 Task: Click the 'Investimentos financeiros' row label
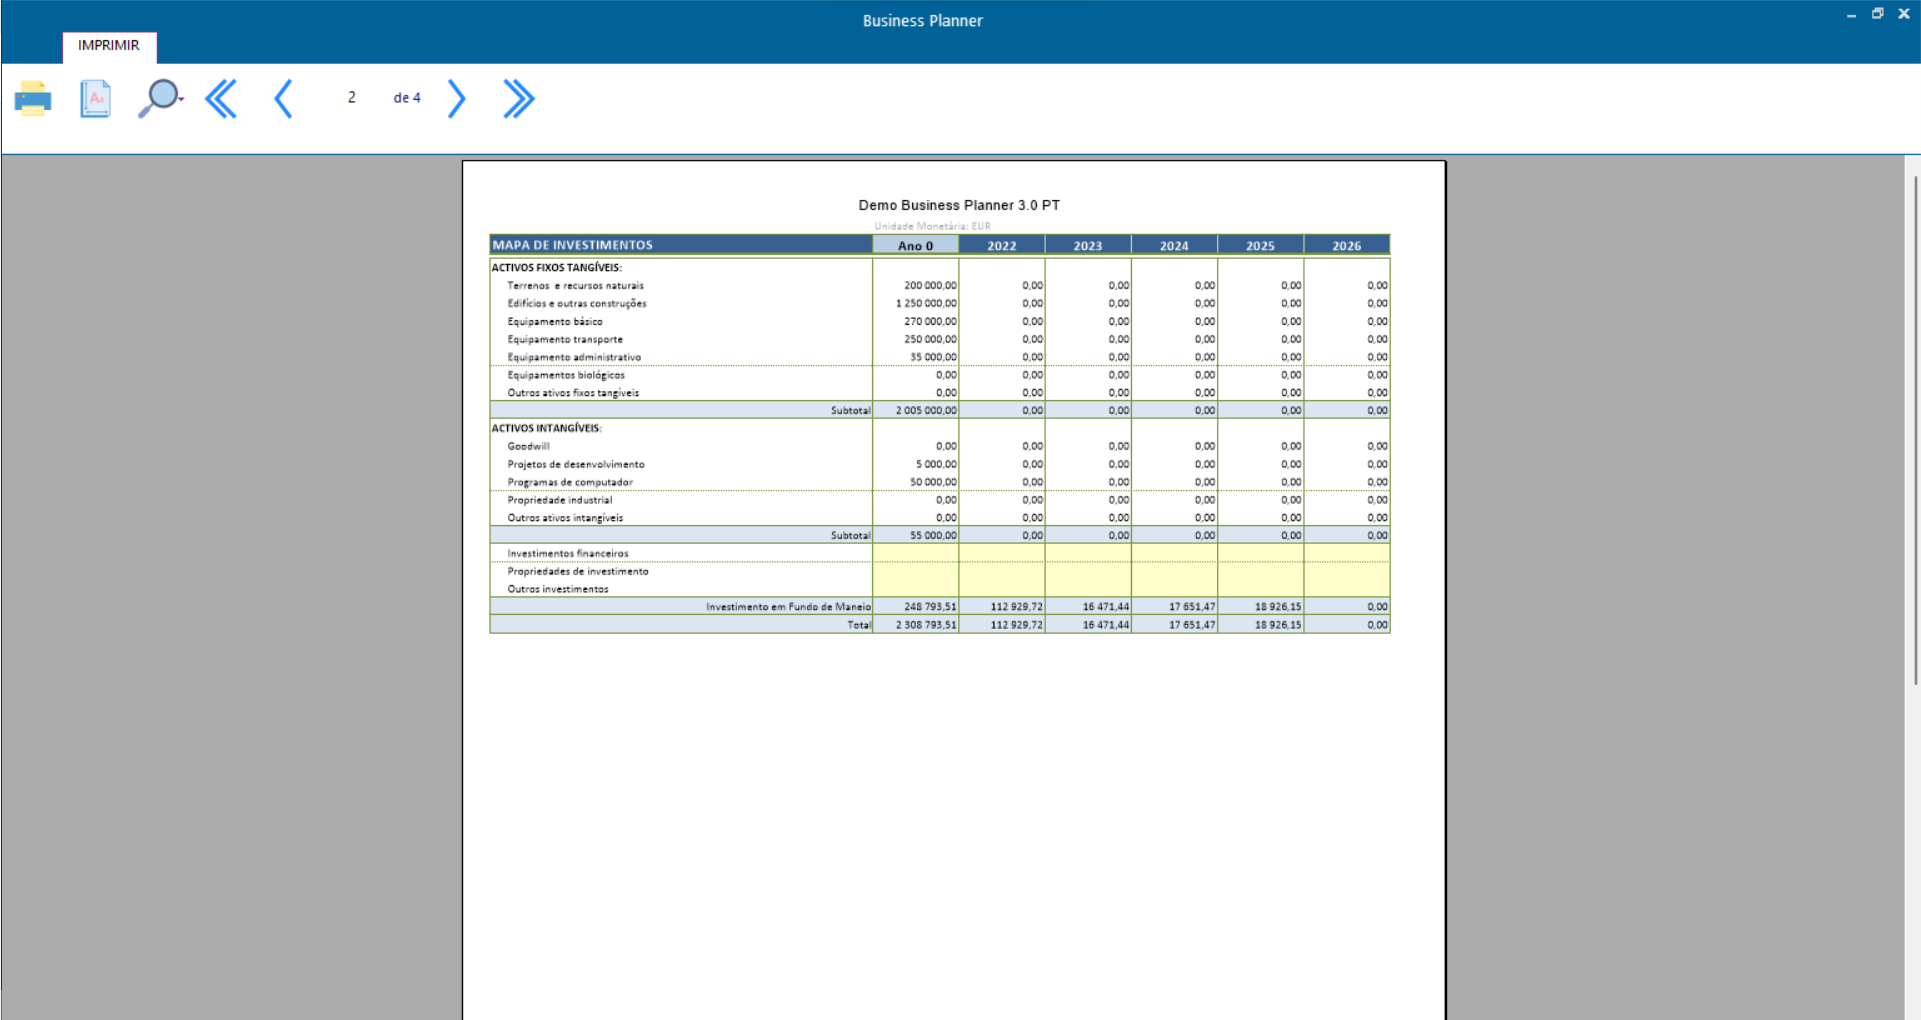coord(568,554)
